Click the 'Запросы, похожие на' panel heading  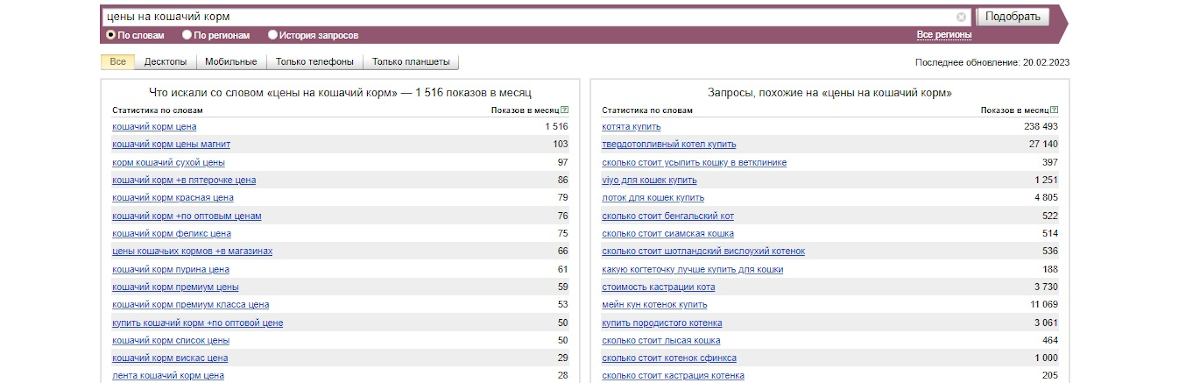[x=830, y=92]
